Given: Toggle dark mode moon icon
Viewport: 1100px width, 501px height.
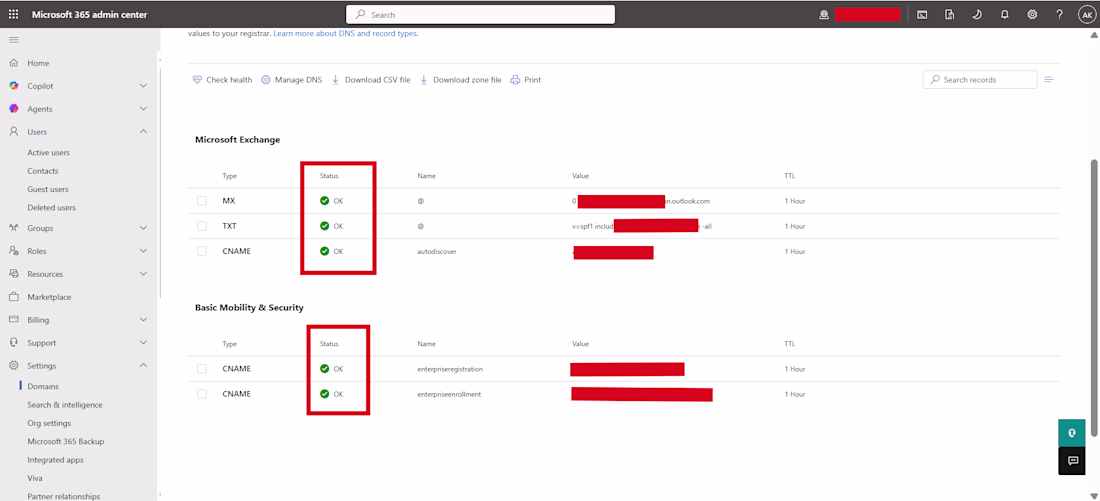Looking at the screenshot, I should [977, 14].
